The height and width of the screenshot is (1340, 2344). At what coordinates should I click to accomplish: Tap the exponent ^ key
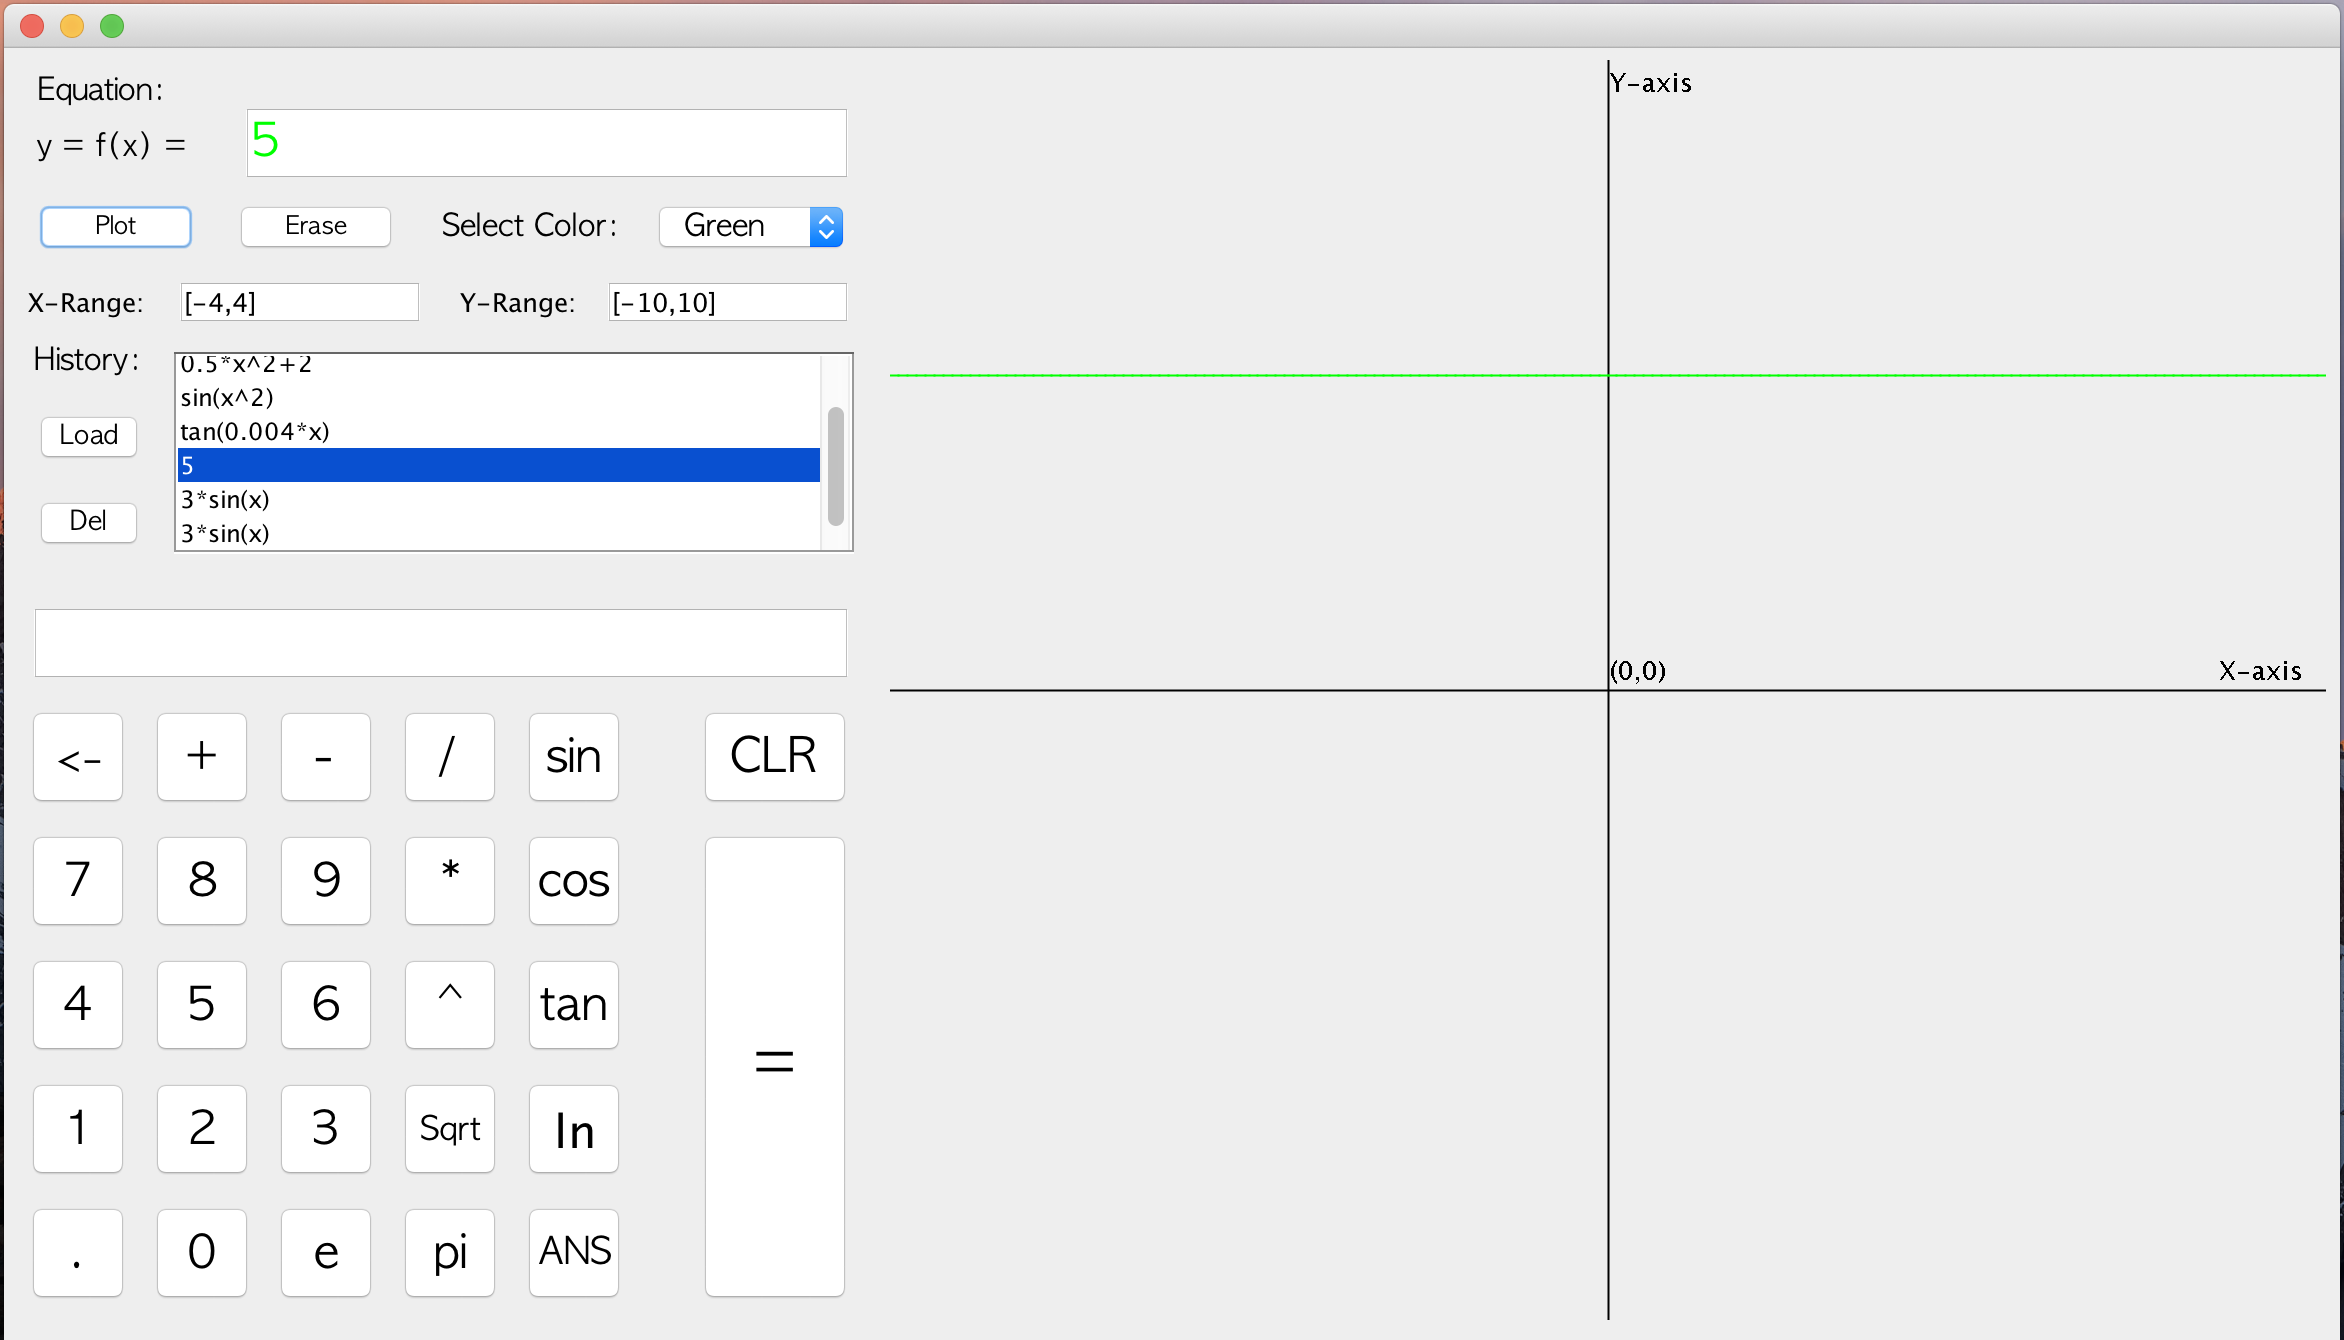pyautogui.click(x=450, y=1005)
